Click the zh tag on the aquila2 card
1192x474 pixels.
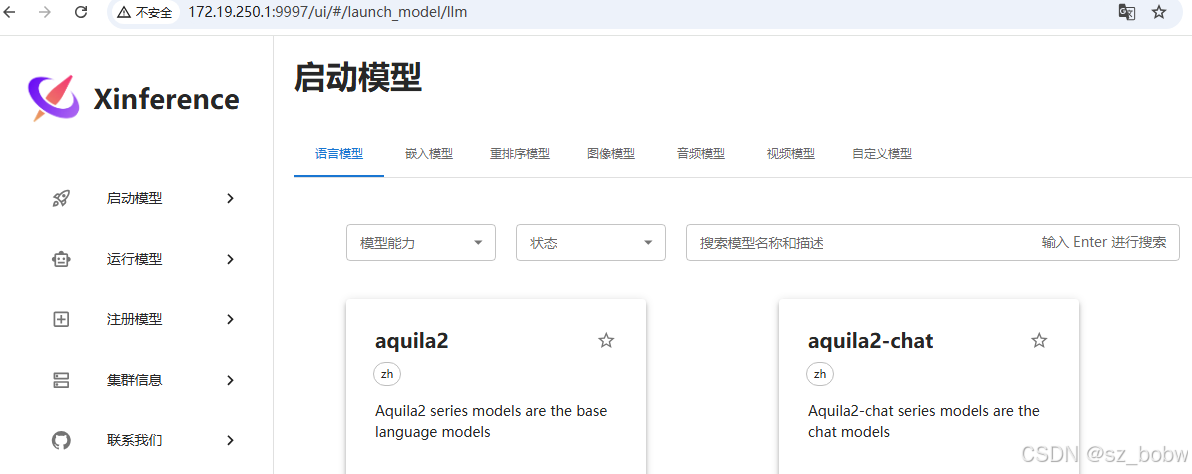(387, 374)
